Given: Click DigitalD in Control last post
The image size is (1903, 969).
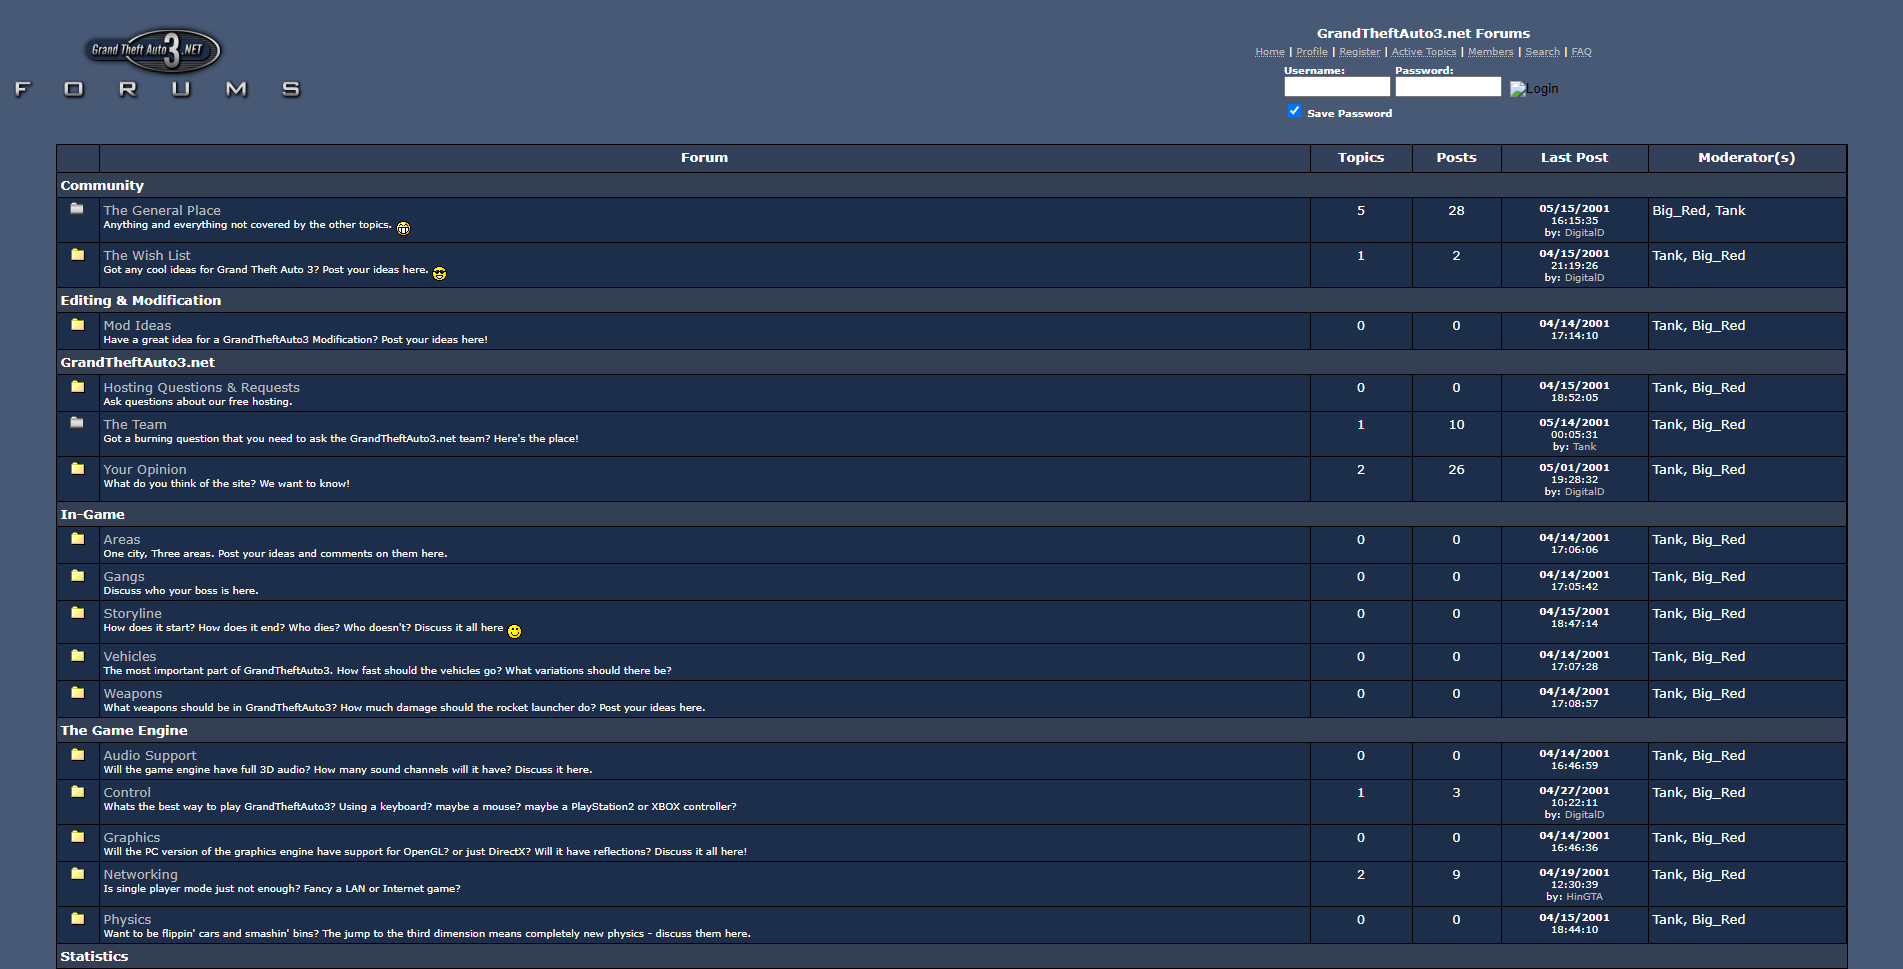Looking at the screenshot, I should coord(1584,815).
